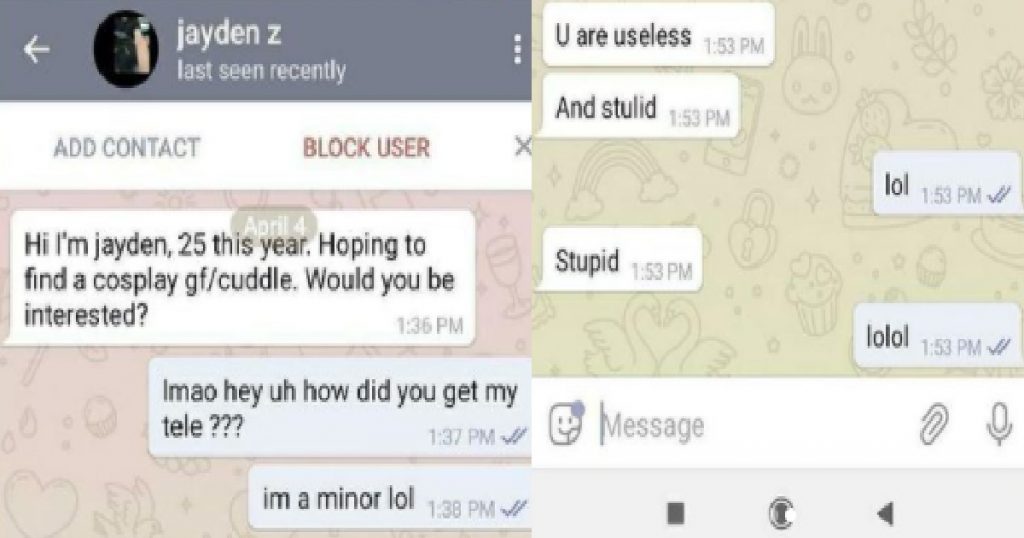Screen dimensions: 1024x538
Task: Tap the microphone voice message icon
Action: click(x=999, y=424)
